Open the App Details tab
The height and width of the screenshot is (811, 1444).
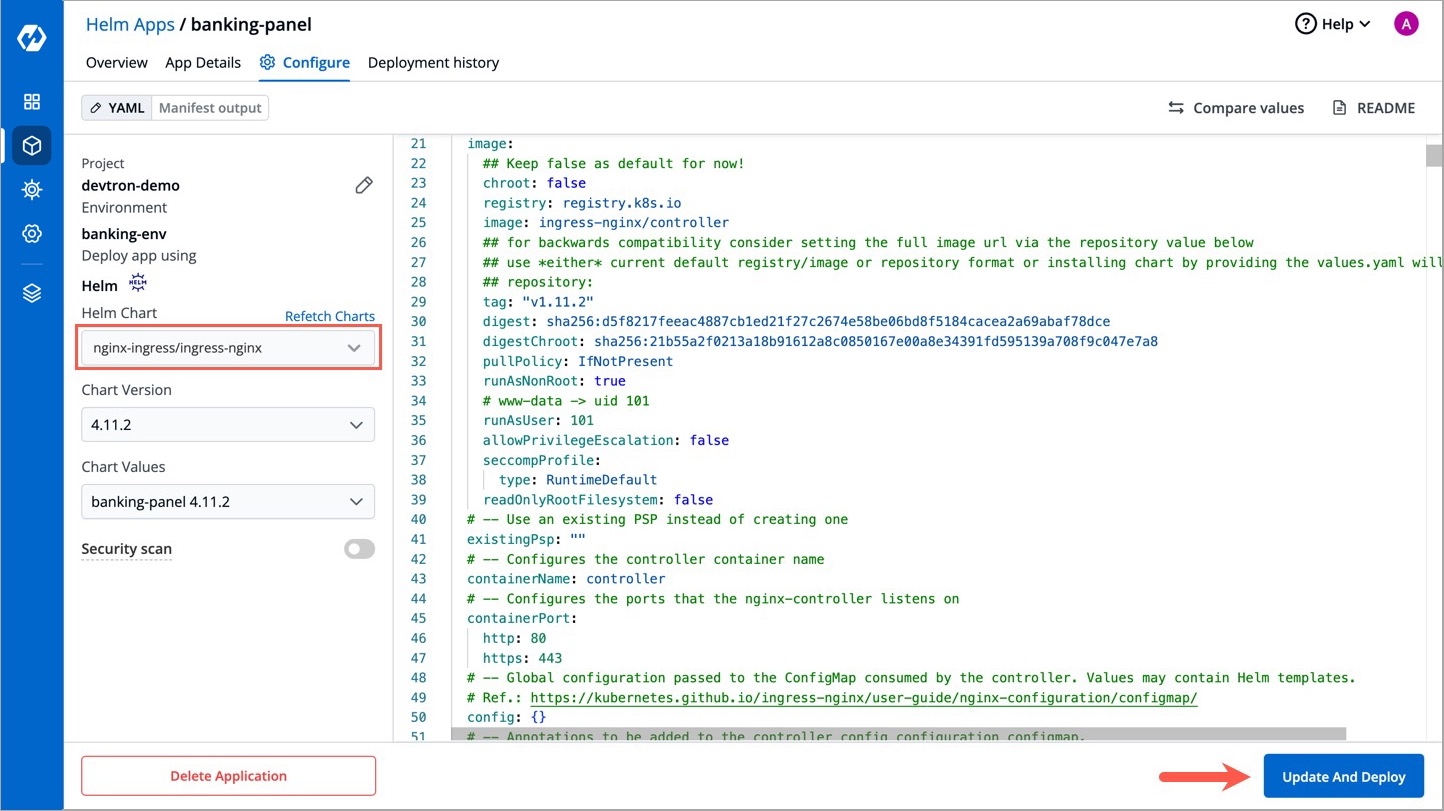[203, 62]
